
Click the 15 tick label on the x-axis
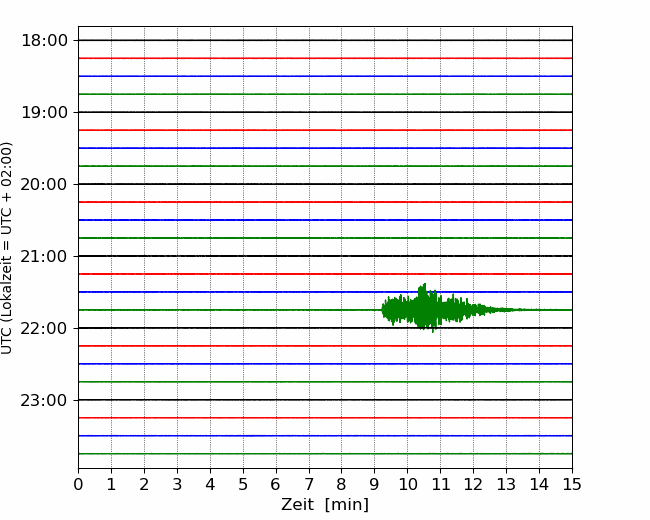coord(572,485)
